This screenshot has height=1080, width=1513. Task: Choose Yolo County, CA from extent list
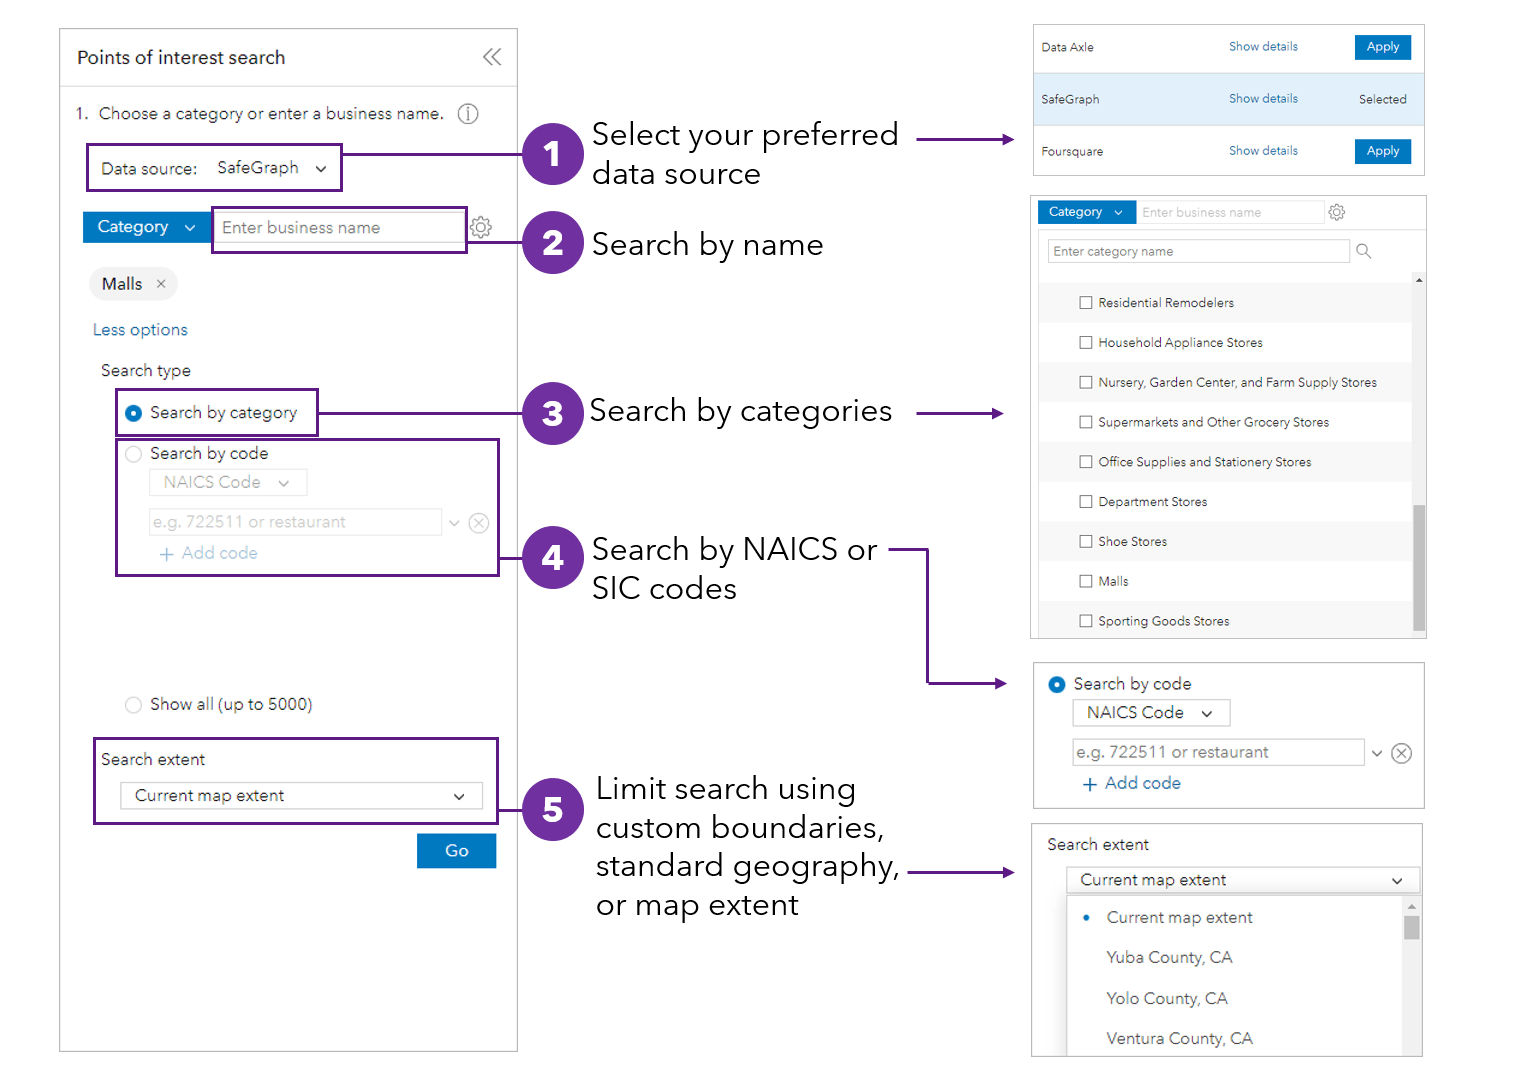tap(1166, 998)
